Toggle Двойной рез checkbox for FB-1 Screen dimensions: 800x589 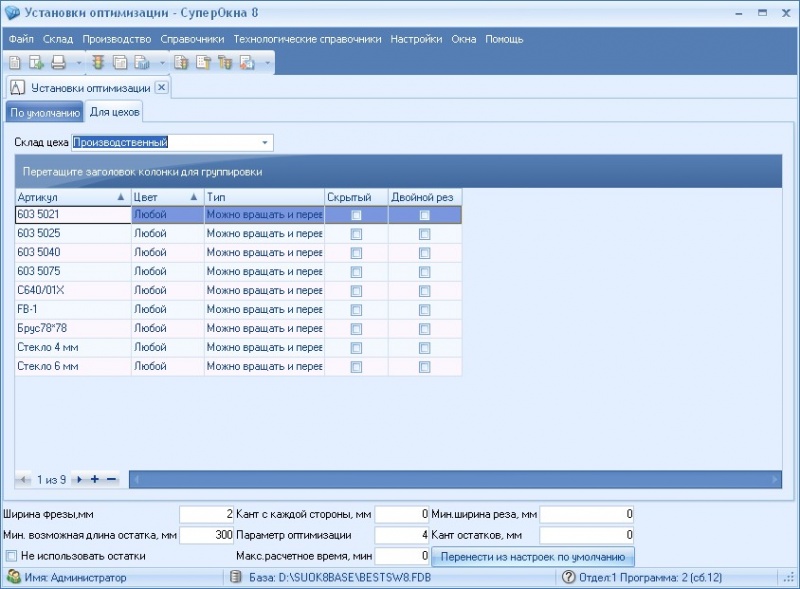pyautogui.click(x=424, y=310)
